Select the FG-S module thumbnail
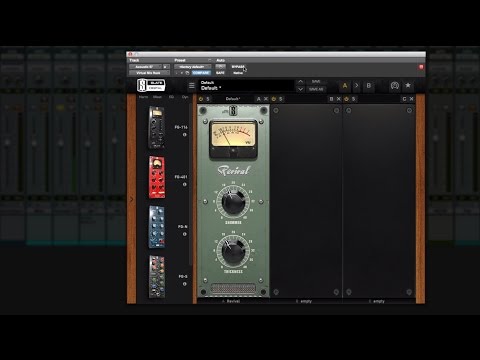Viewport: 480px width, 360px height. 157,277
